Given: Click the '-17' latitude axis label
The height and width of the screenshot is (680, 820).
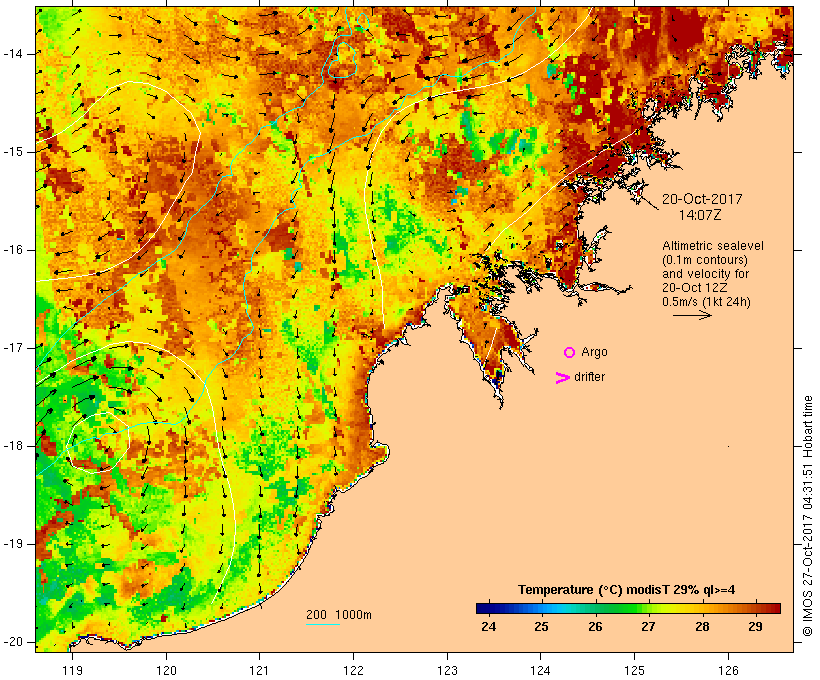Looking at the screenshot, I should [13, 348].
